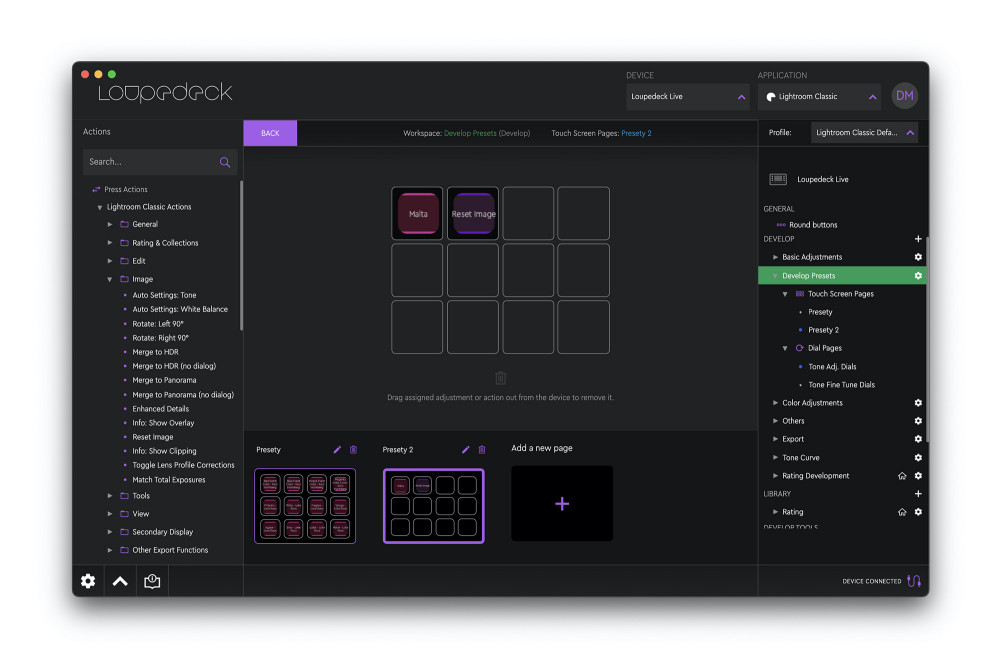The width and height of the screenshot is (1000, 667).
Task: Open the Presety page in the workspace tree
Action: pos(820,312)
